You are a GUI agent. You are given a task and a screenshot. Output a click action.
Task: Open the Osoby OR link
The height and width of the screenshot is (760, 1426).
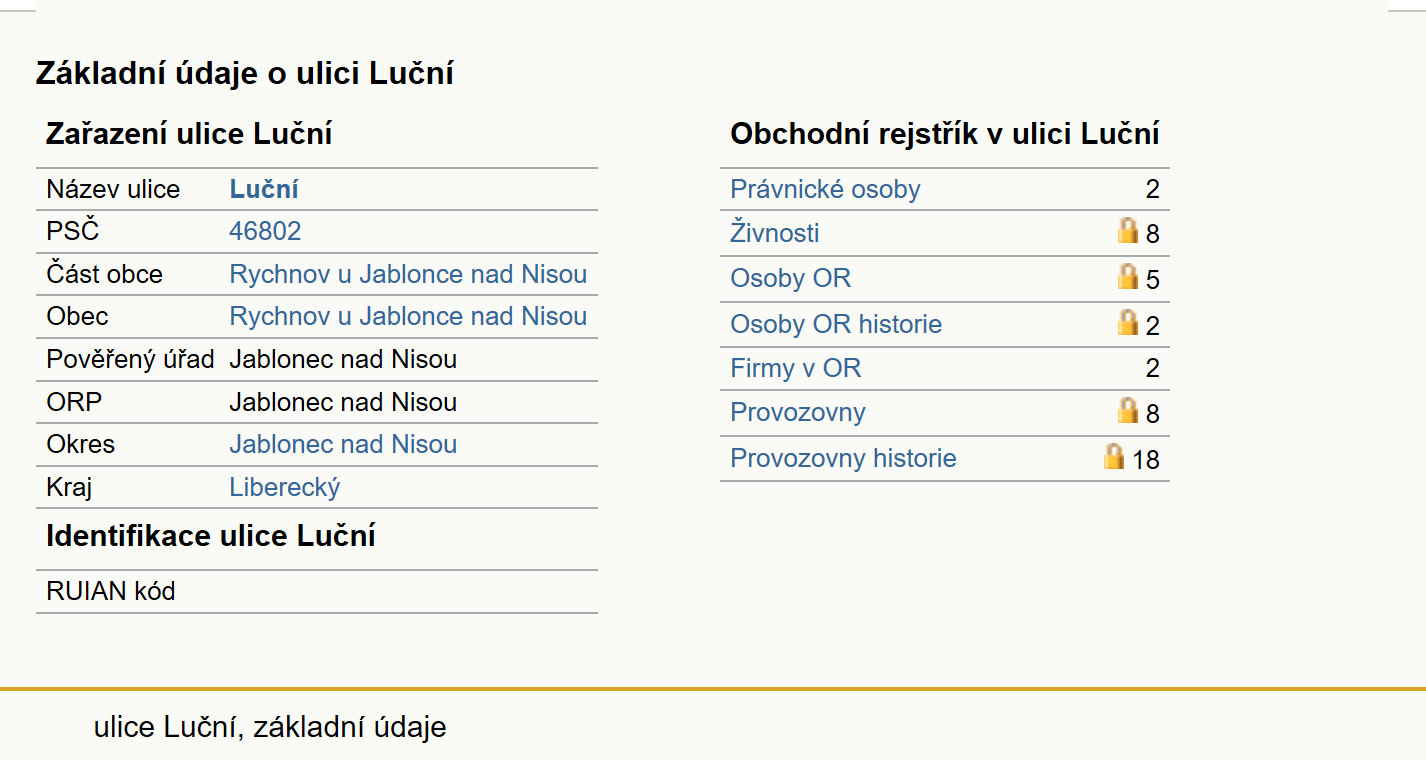click(x=790, y=278)
